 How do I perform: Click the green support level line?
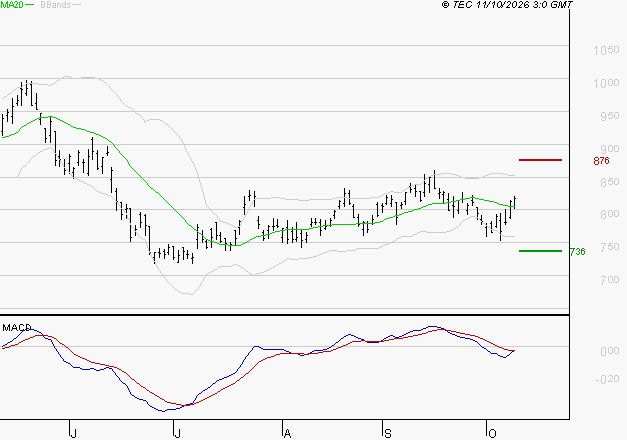coord(540,251)
